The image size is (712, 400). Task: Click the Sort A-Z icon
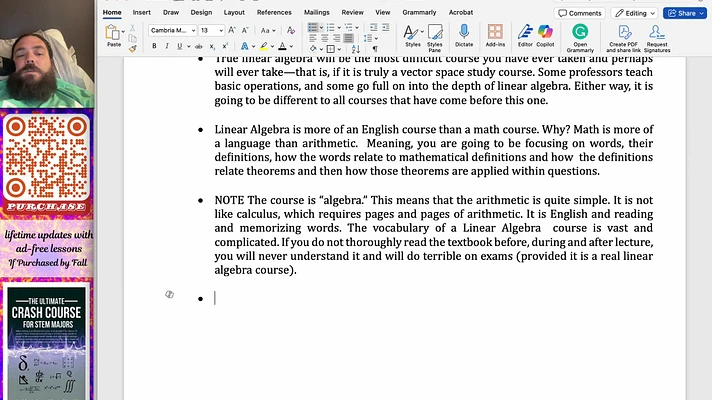point(356,49)
